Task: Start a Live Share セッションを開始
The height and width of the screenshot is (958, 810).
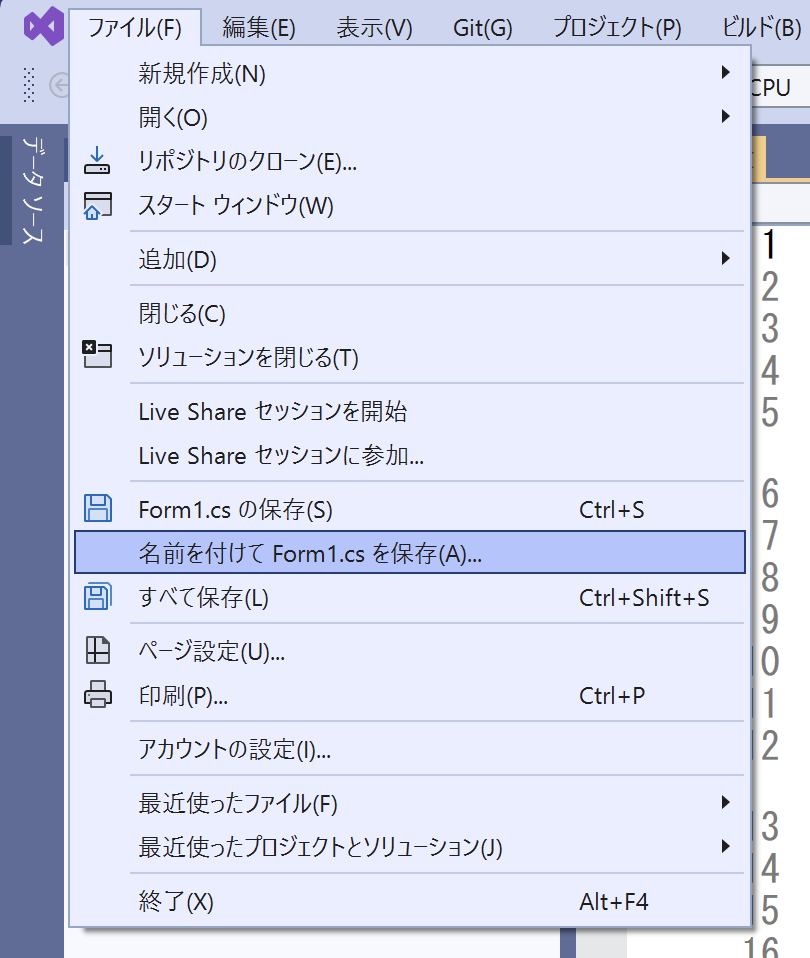Action: pyautogui.click(x=410, y=411)
